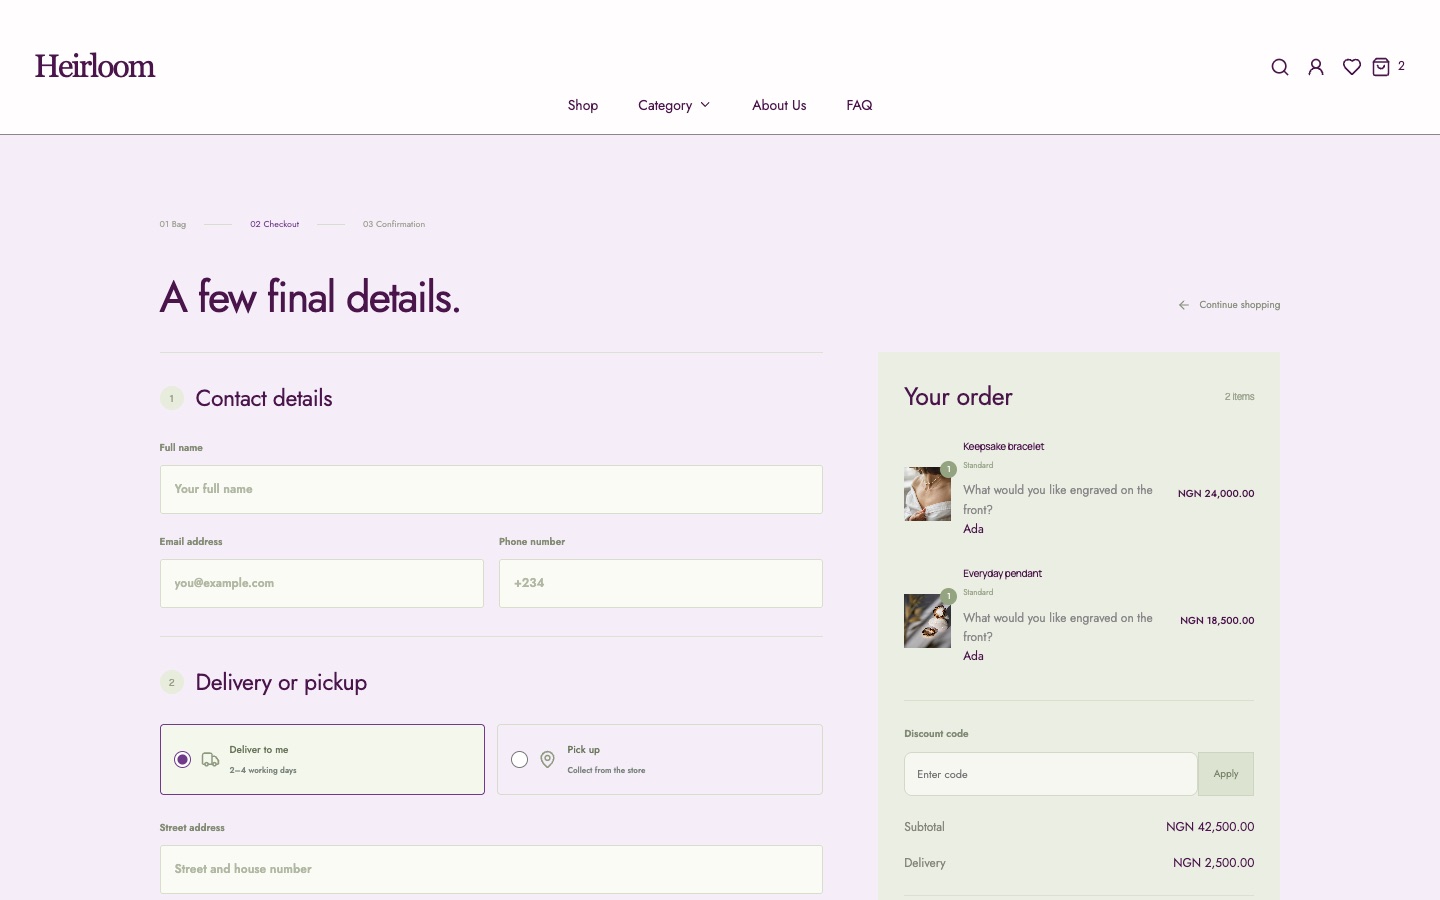This screenshot has width=1440, height=900.
Task: Click the step 2 circle beside Delivery or pickup
Action: (172, 682)
